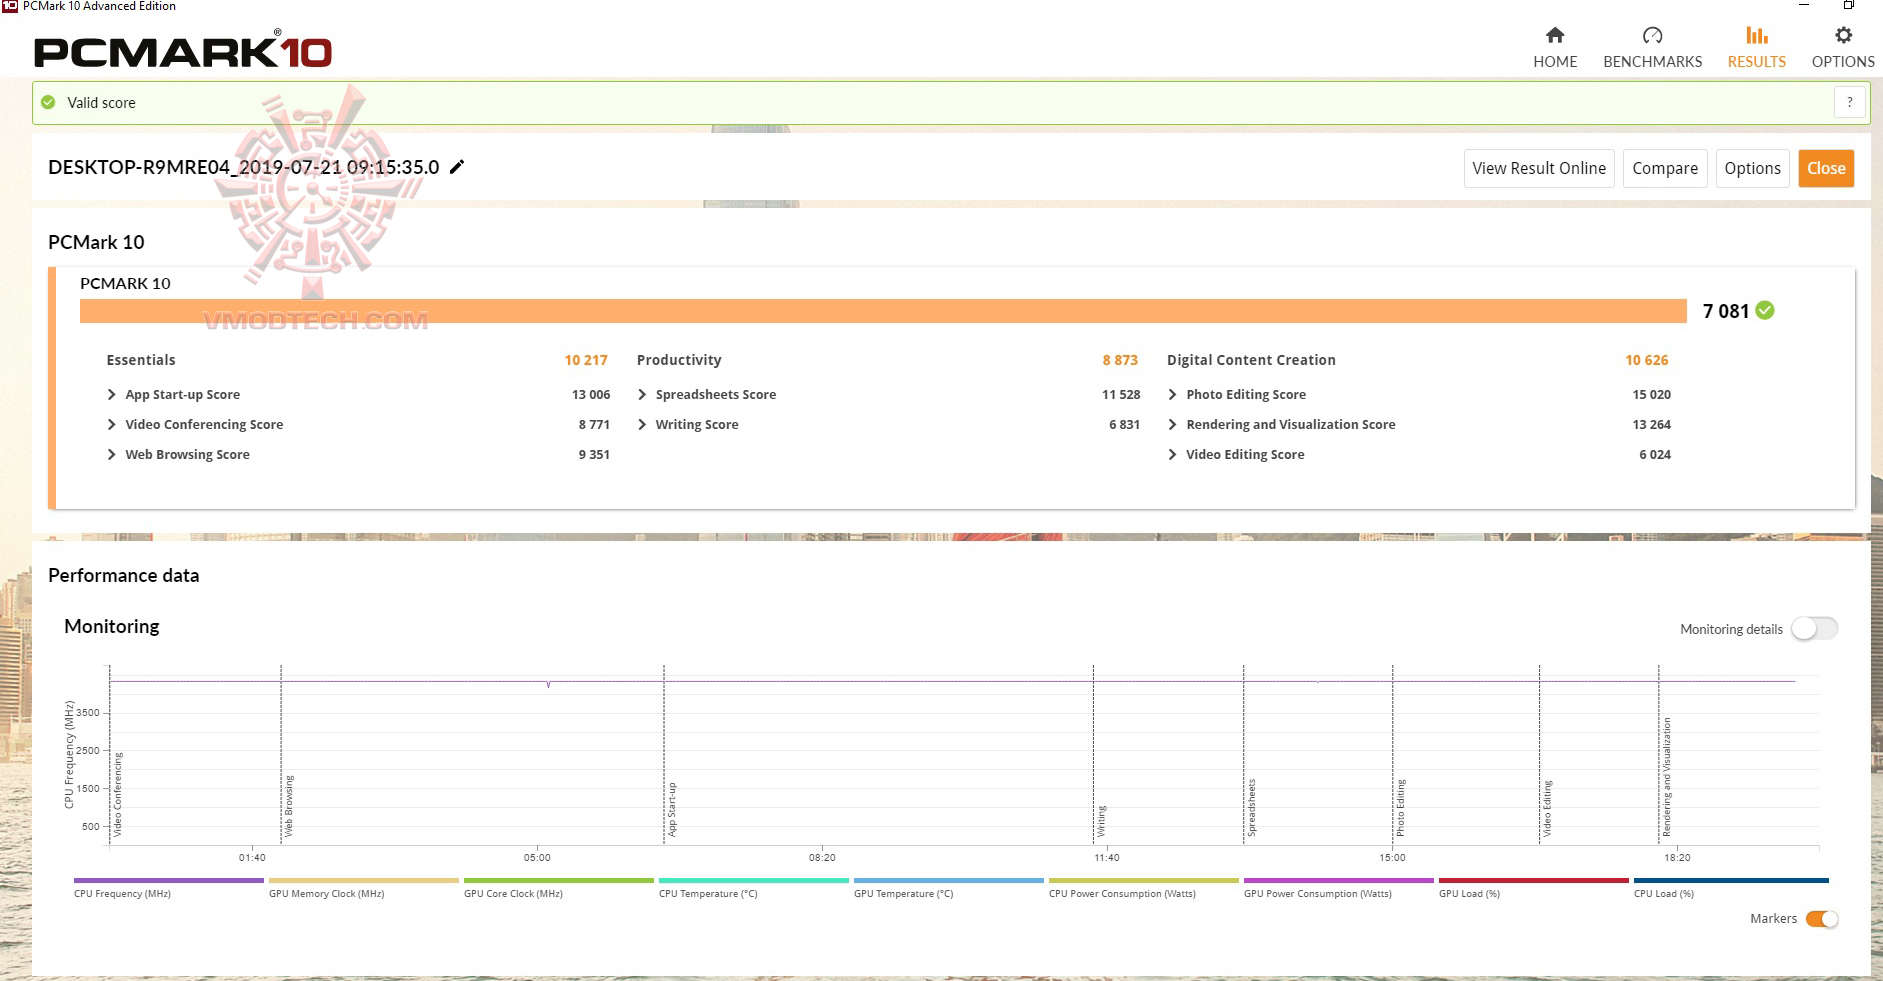
Task: Close the result with orange Close button
Action: (x=1826, y=168)
